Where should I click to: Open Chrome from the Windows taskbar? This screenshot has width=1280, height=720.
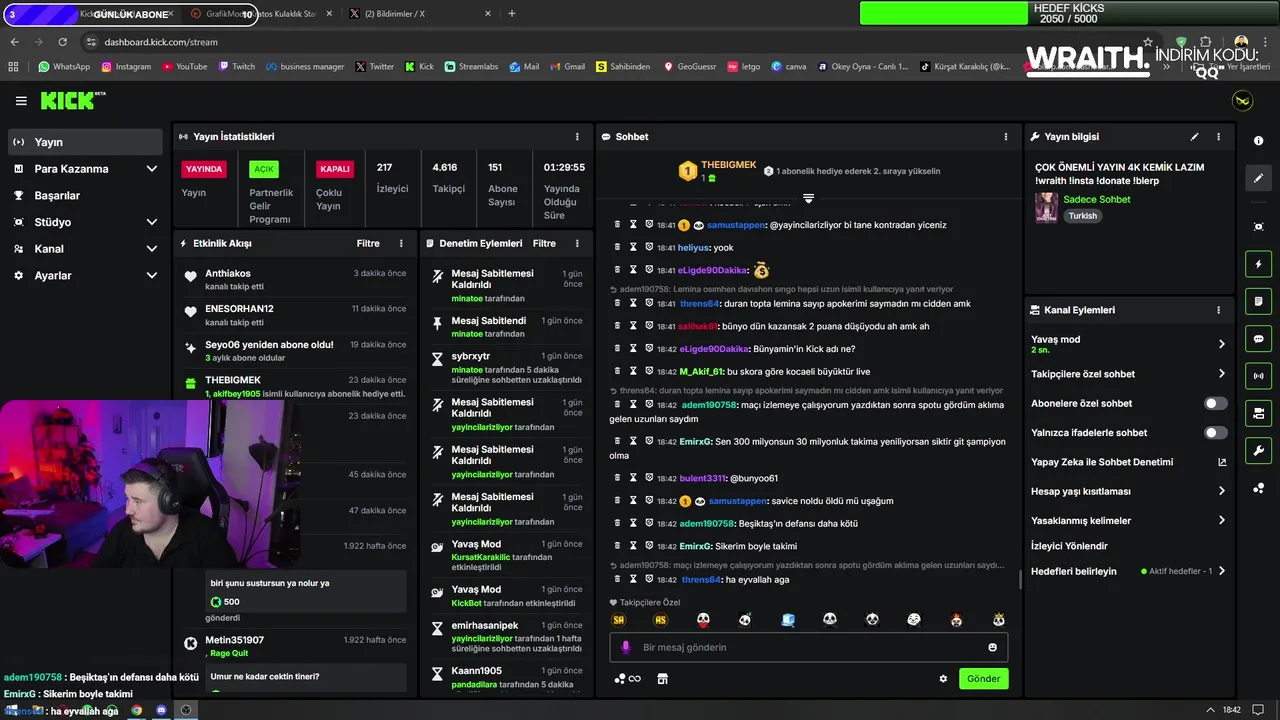(136, 710)
